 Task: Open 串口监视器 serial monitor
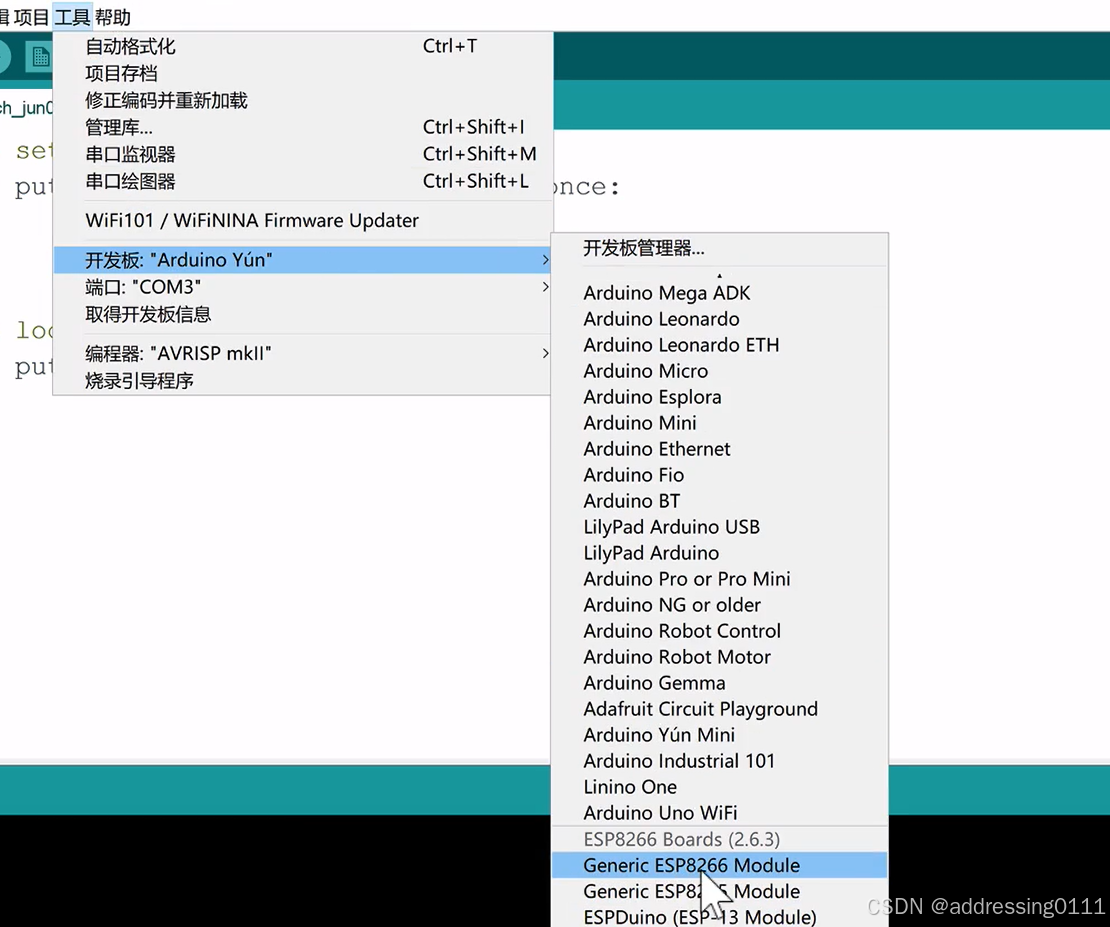[303, 154]
